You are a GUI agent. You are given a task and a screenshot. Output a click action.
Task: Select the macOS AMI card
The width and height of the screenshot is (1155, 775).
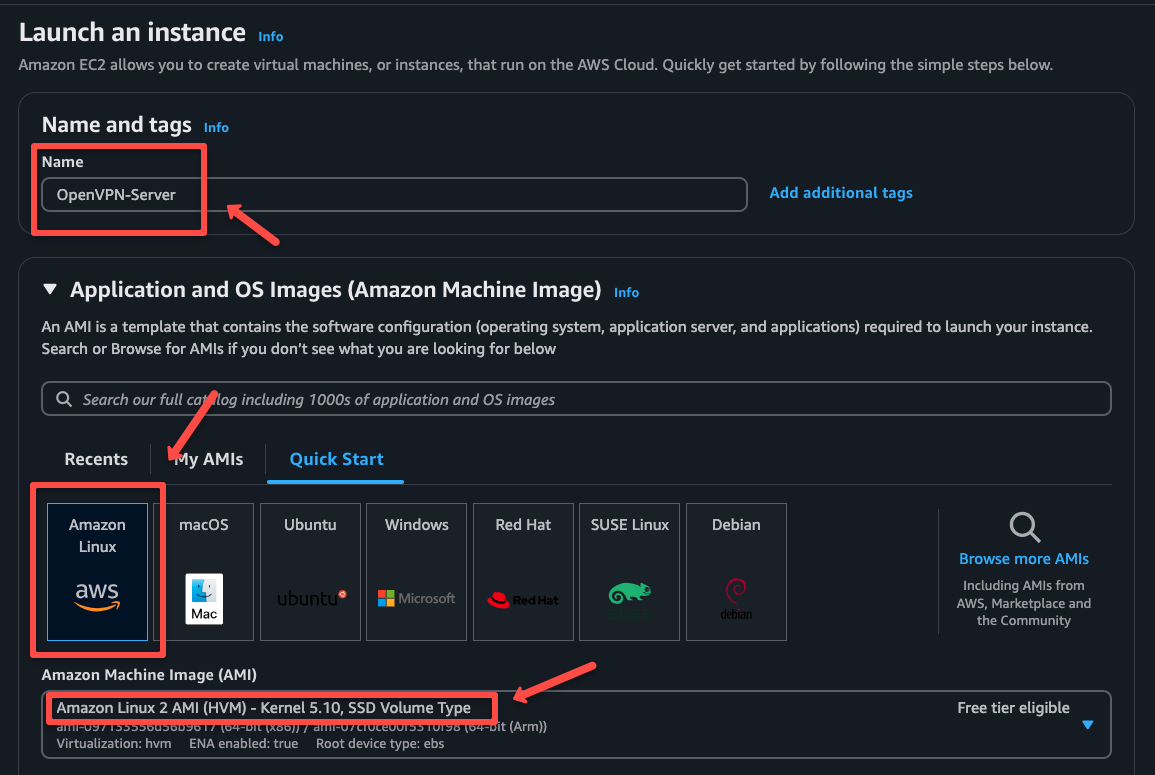click(x=203, y=570)
